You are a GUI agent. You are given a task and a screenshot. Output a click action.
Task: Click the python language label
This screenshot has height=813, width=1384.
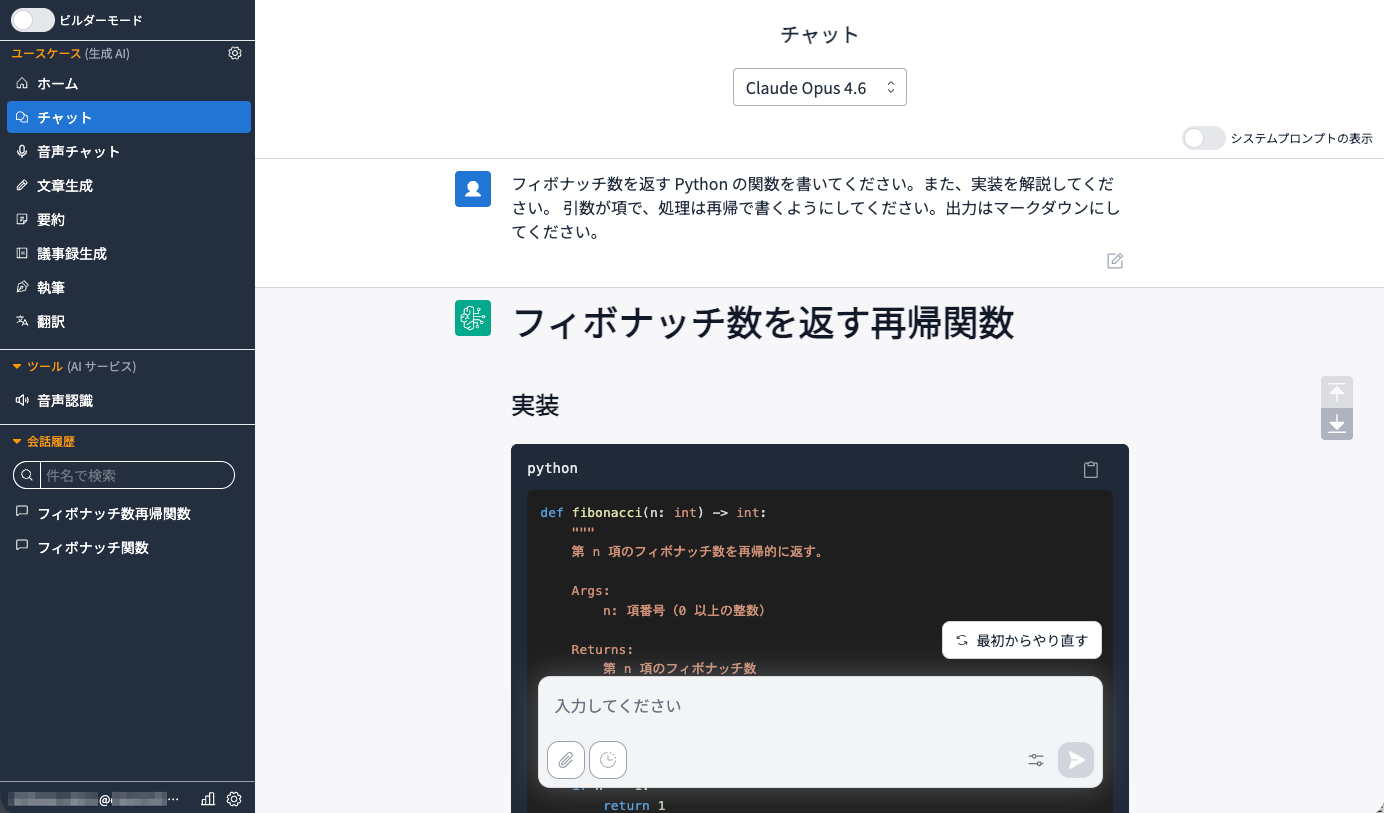pyautogui.click(x=552, y=468)
